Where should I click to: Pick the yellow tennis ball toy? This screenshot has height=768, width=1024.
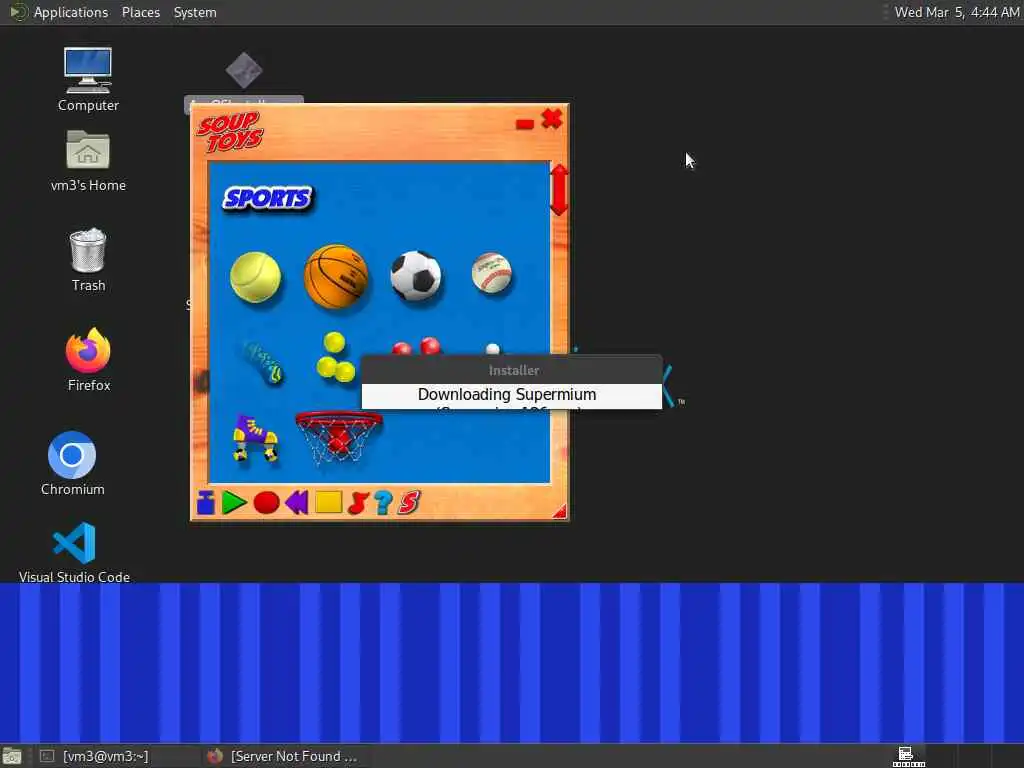(x=255, y=278)
